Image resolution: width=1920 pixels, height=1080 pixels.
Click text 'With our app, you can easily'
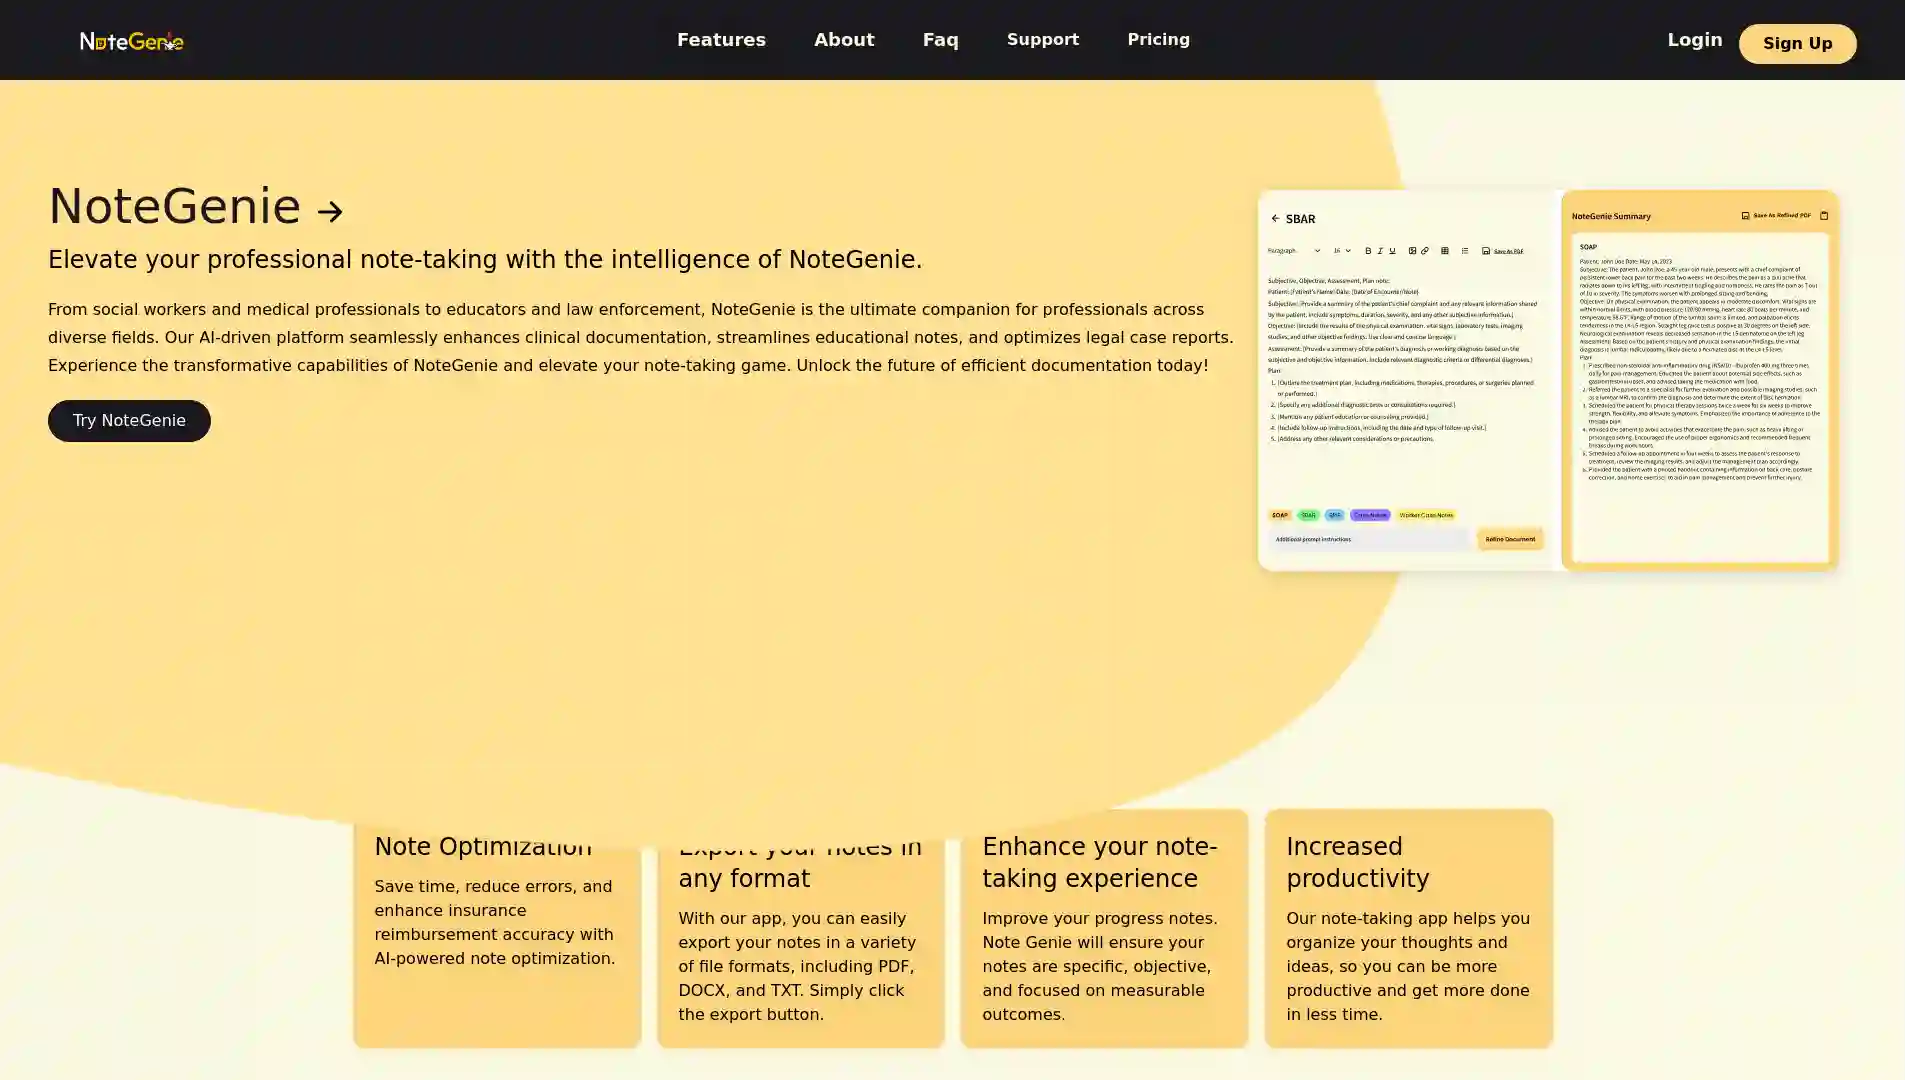(x=797, y=967)
